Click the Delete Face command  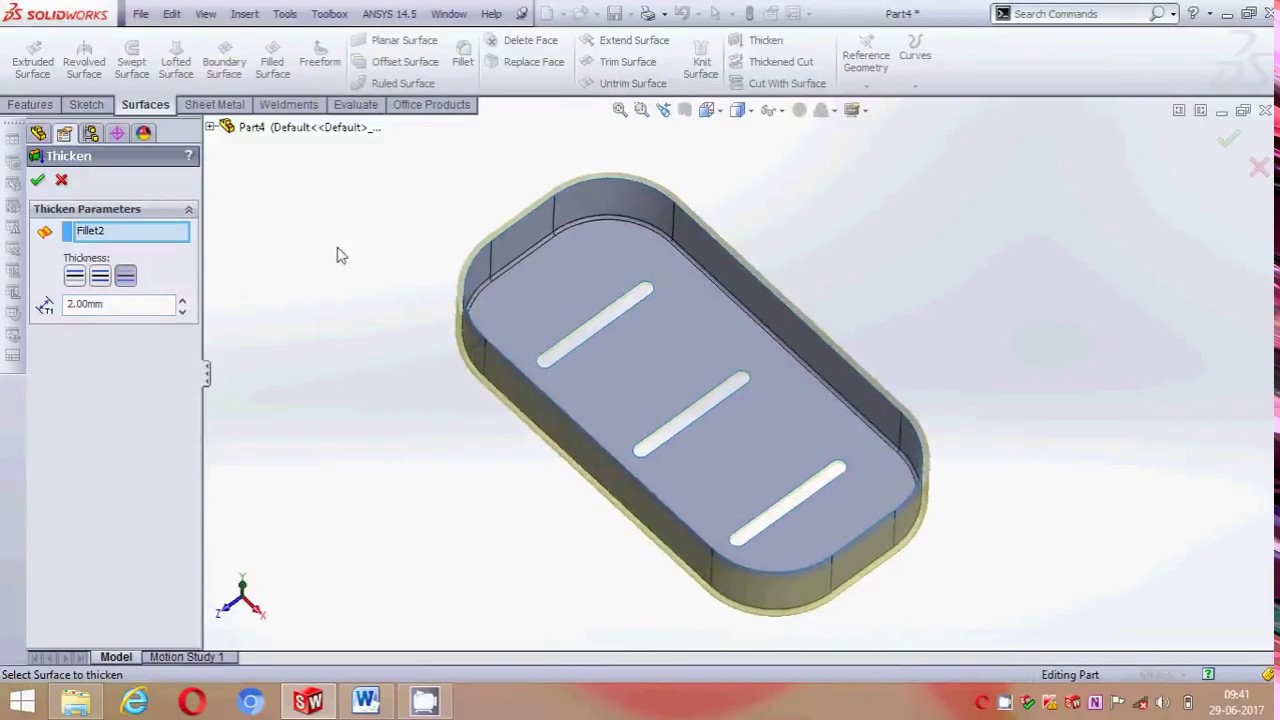(521, 40)
